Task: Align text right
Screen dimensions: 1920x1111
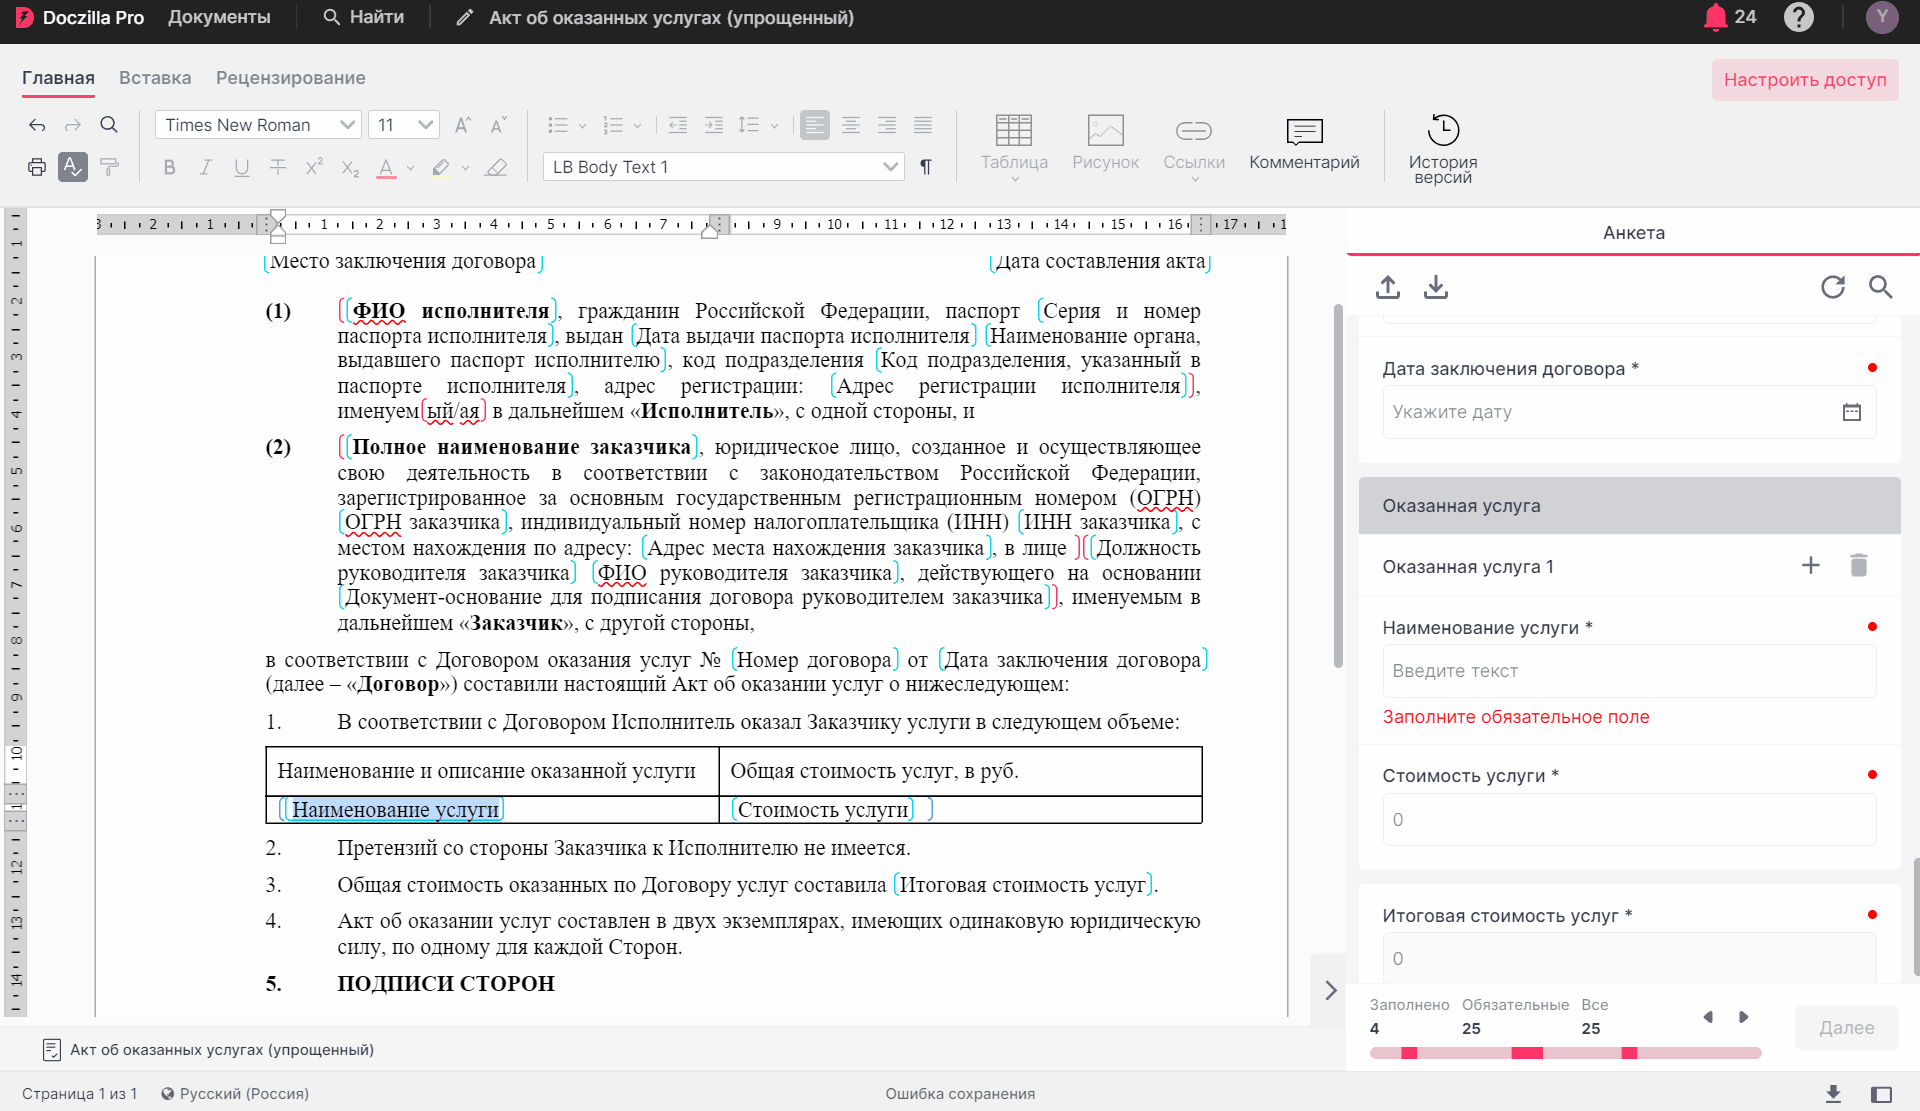Action: coord(887,125)
